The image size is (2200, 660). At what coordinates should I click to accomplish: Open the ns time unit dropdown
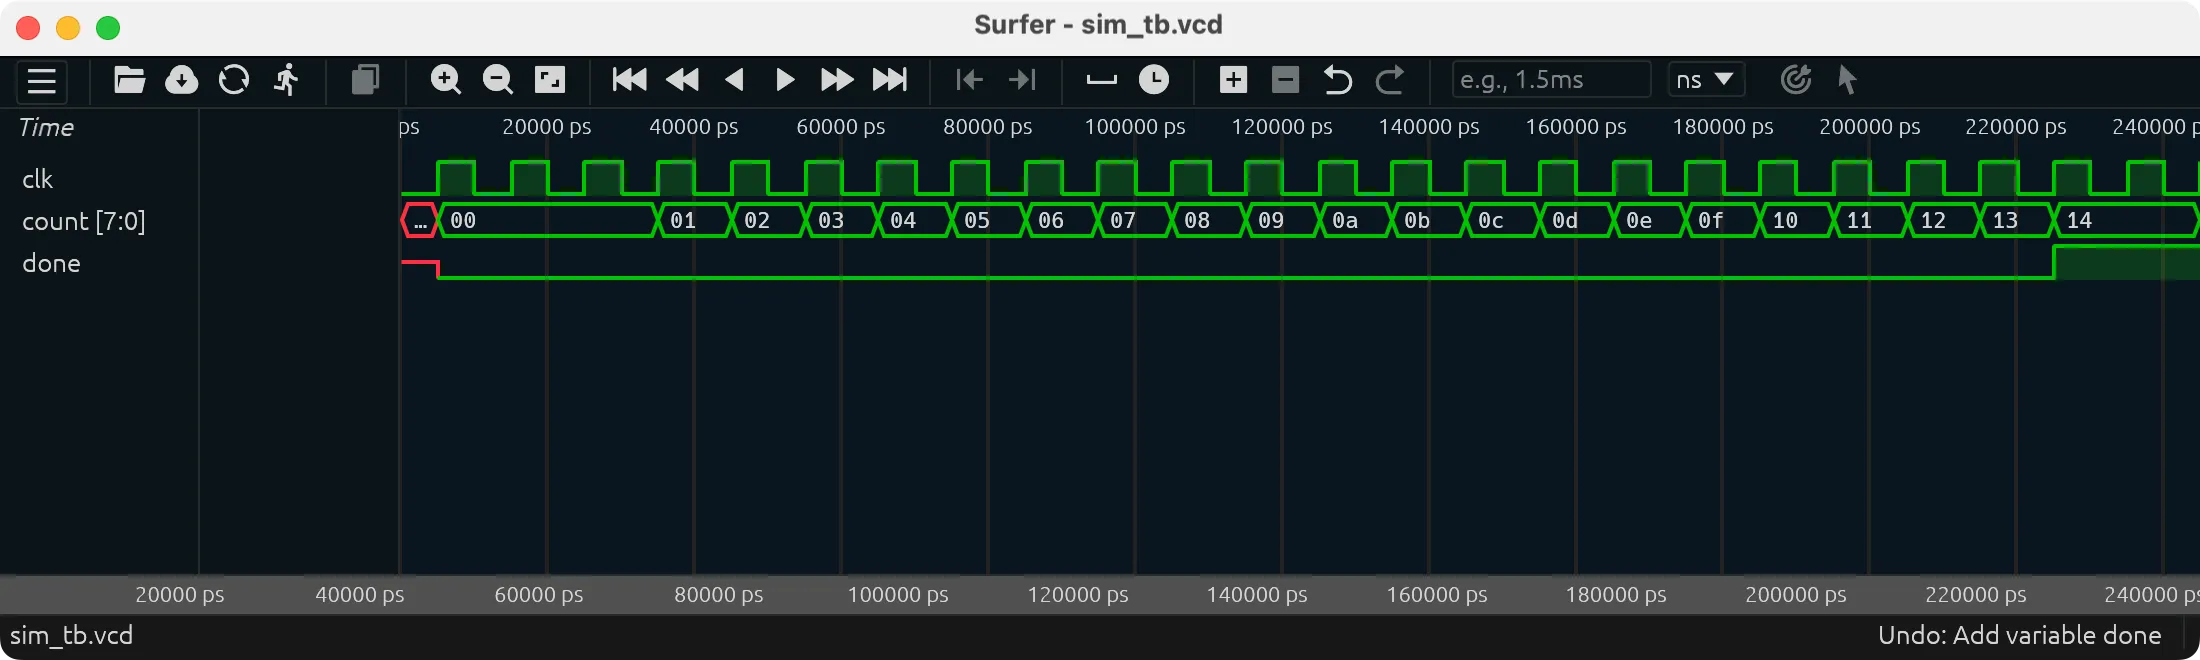[x=1706, y=80]
